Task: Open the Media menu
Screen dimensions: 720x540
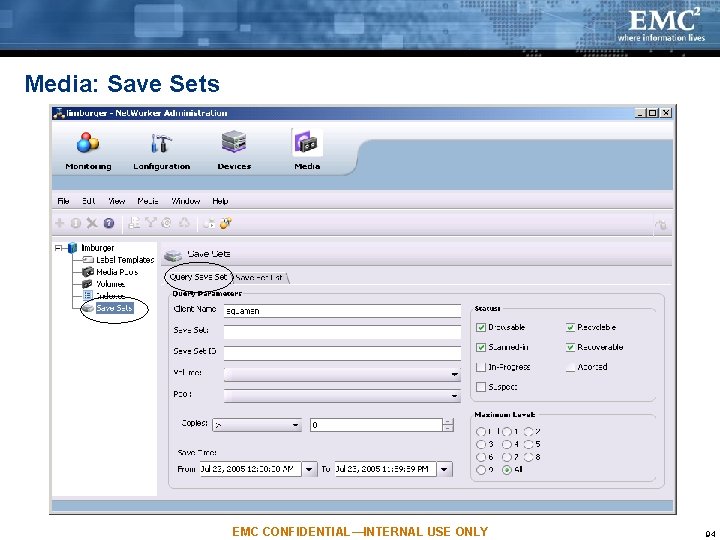Action: click(148, 201)
